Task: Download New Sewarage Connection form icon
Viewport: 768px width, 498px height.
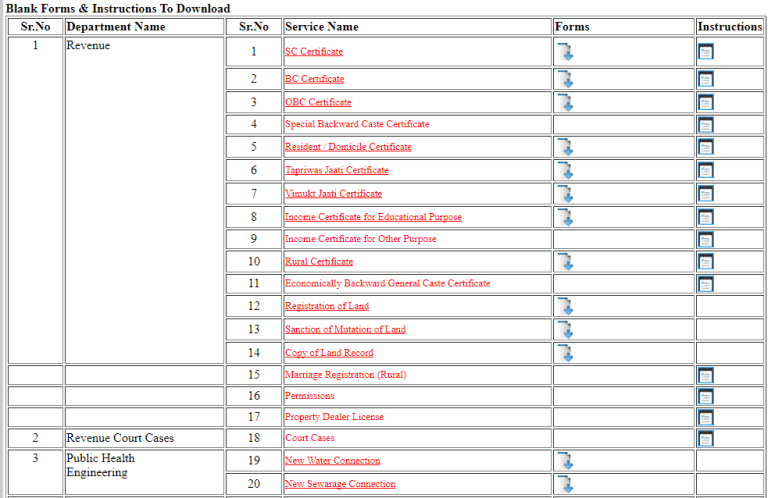Action: 565,484
